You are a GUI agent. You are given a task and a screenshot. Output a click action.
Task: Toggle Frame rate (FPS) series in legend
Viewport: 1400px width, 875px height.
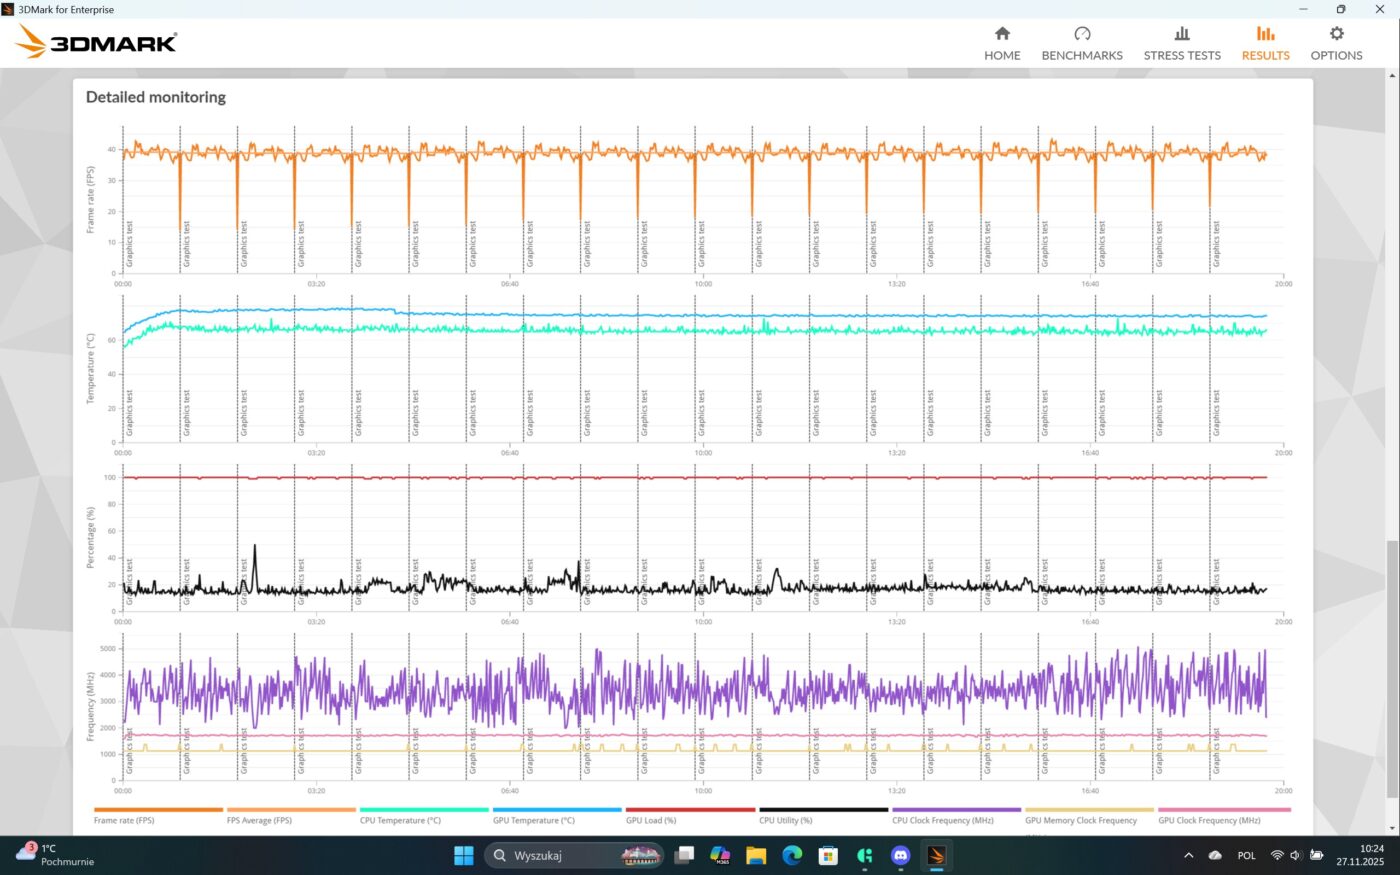[124, 820]
